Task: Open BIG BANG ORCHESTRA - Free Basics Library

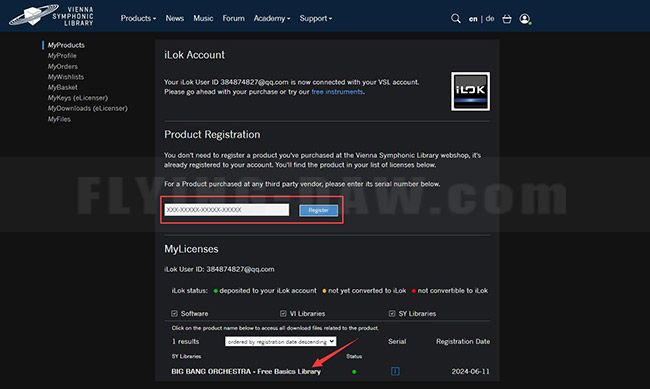Action: click(x=246, y=372)
